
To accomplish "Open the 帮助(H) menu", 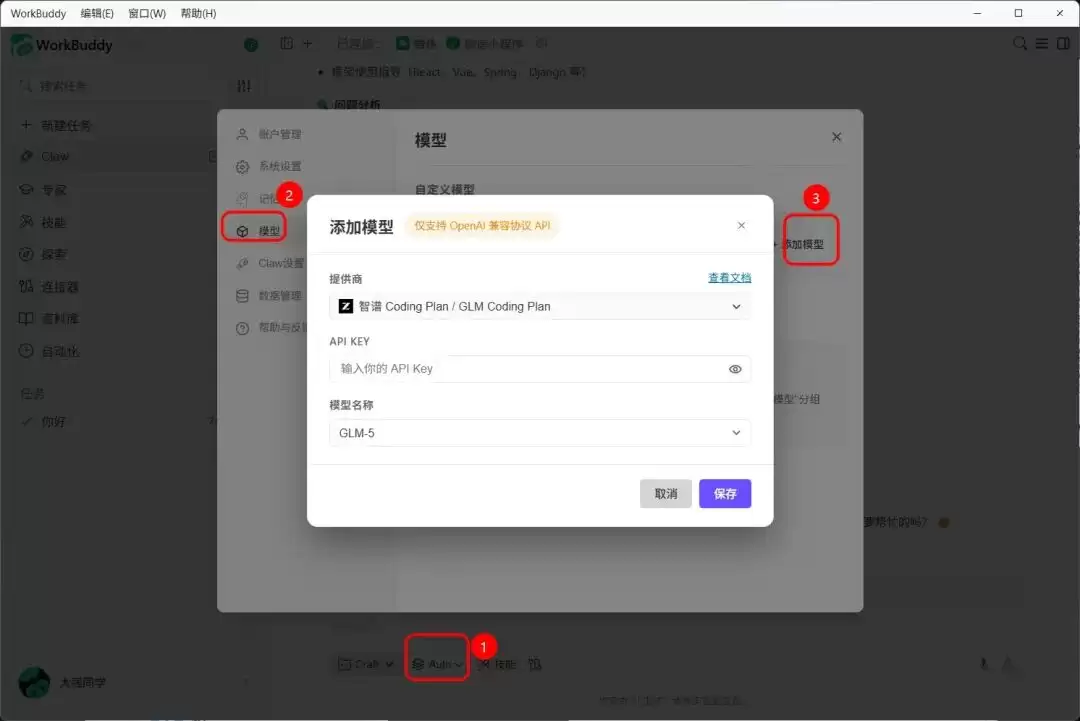I will tap(198, 13).
